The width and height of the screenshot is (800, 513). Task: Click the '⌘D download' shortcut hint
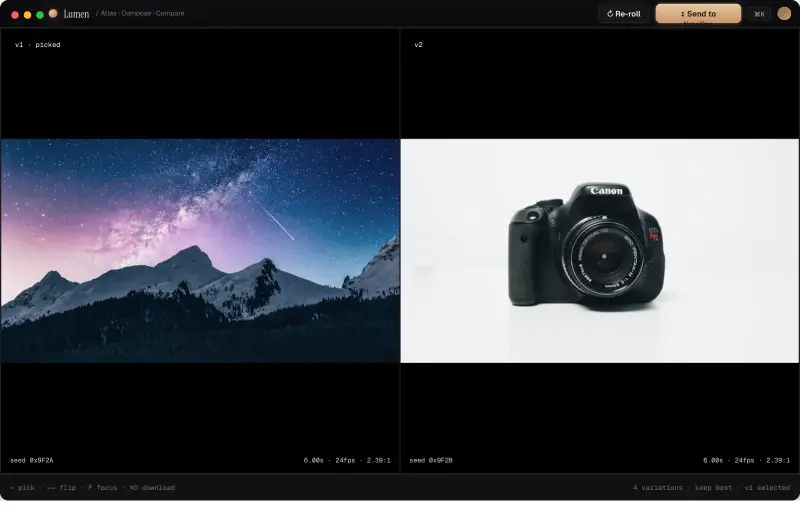(152, 488)
